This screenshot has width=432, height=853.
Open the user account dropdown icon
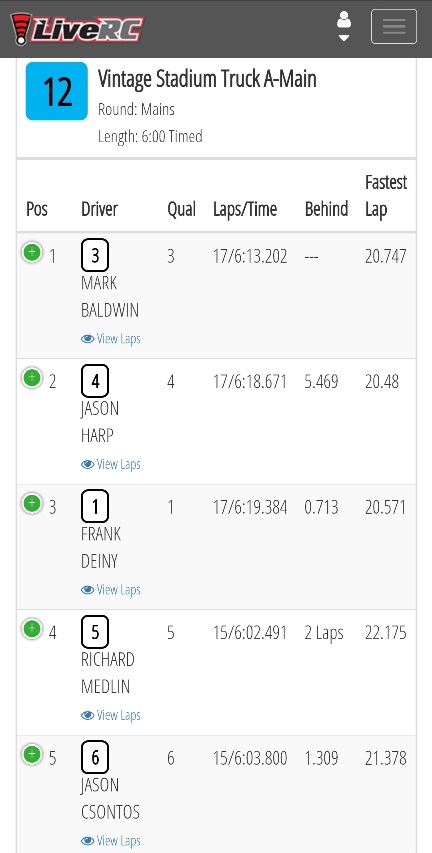(343, 26)
